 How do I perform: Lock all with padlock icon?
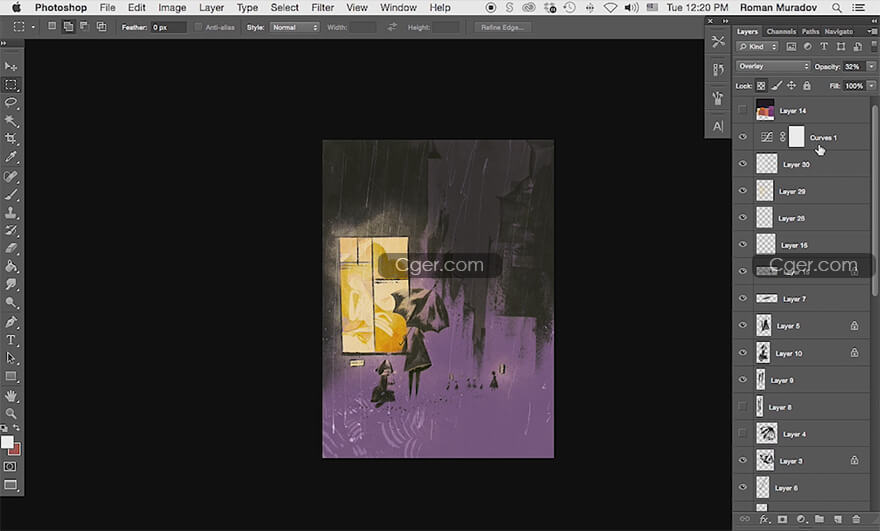806,86
